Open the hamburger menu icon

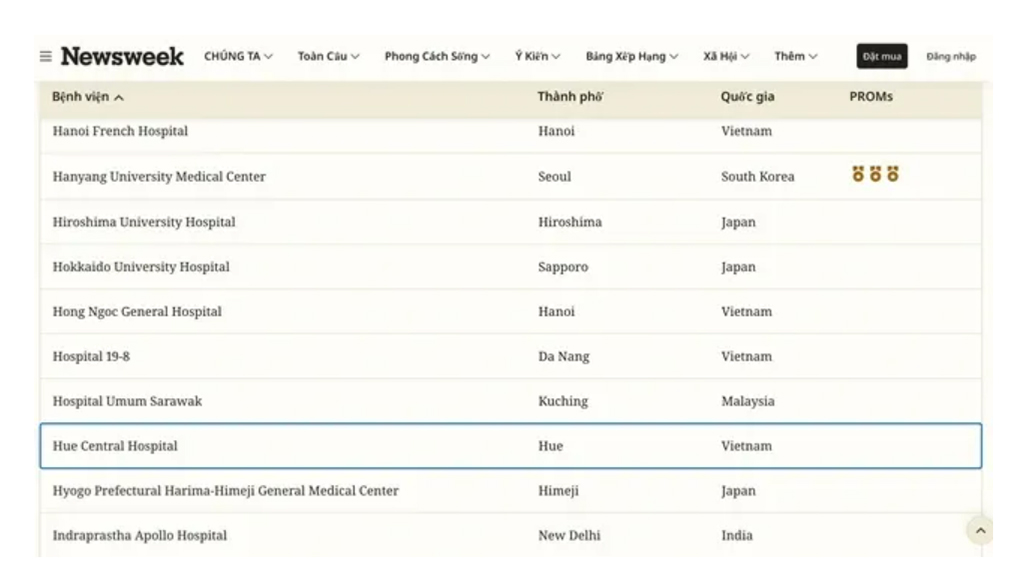(x=46, y=57)
